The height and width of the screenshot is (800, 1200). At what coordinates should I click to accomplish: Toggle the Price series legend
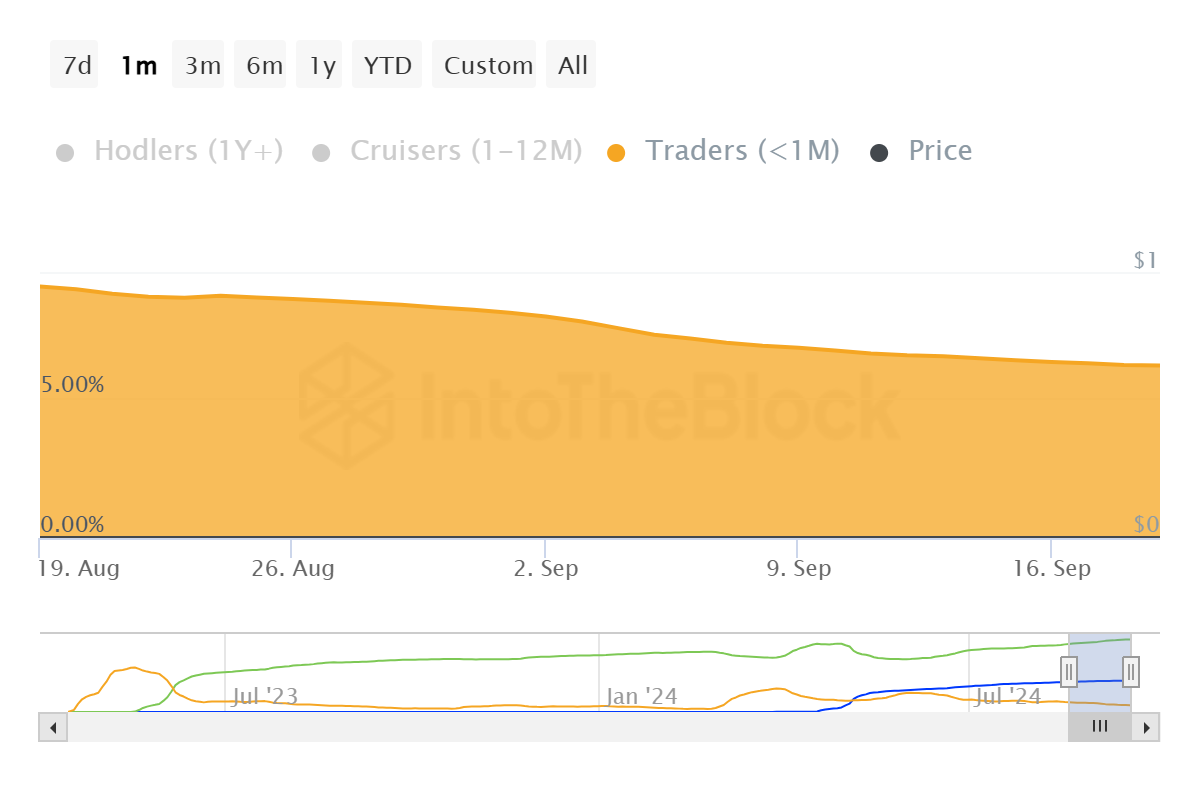tap(939, 151)
